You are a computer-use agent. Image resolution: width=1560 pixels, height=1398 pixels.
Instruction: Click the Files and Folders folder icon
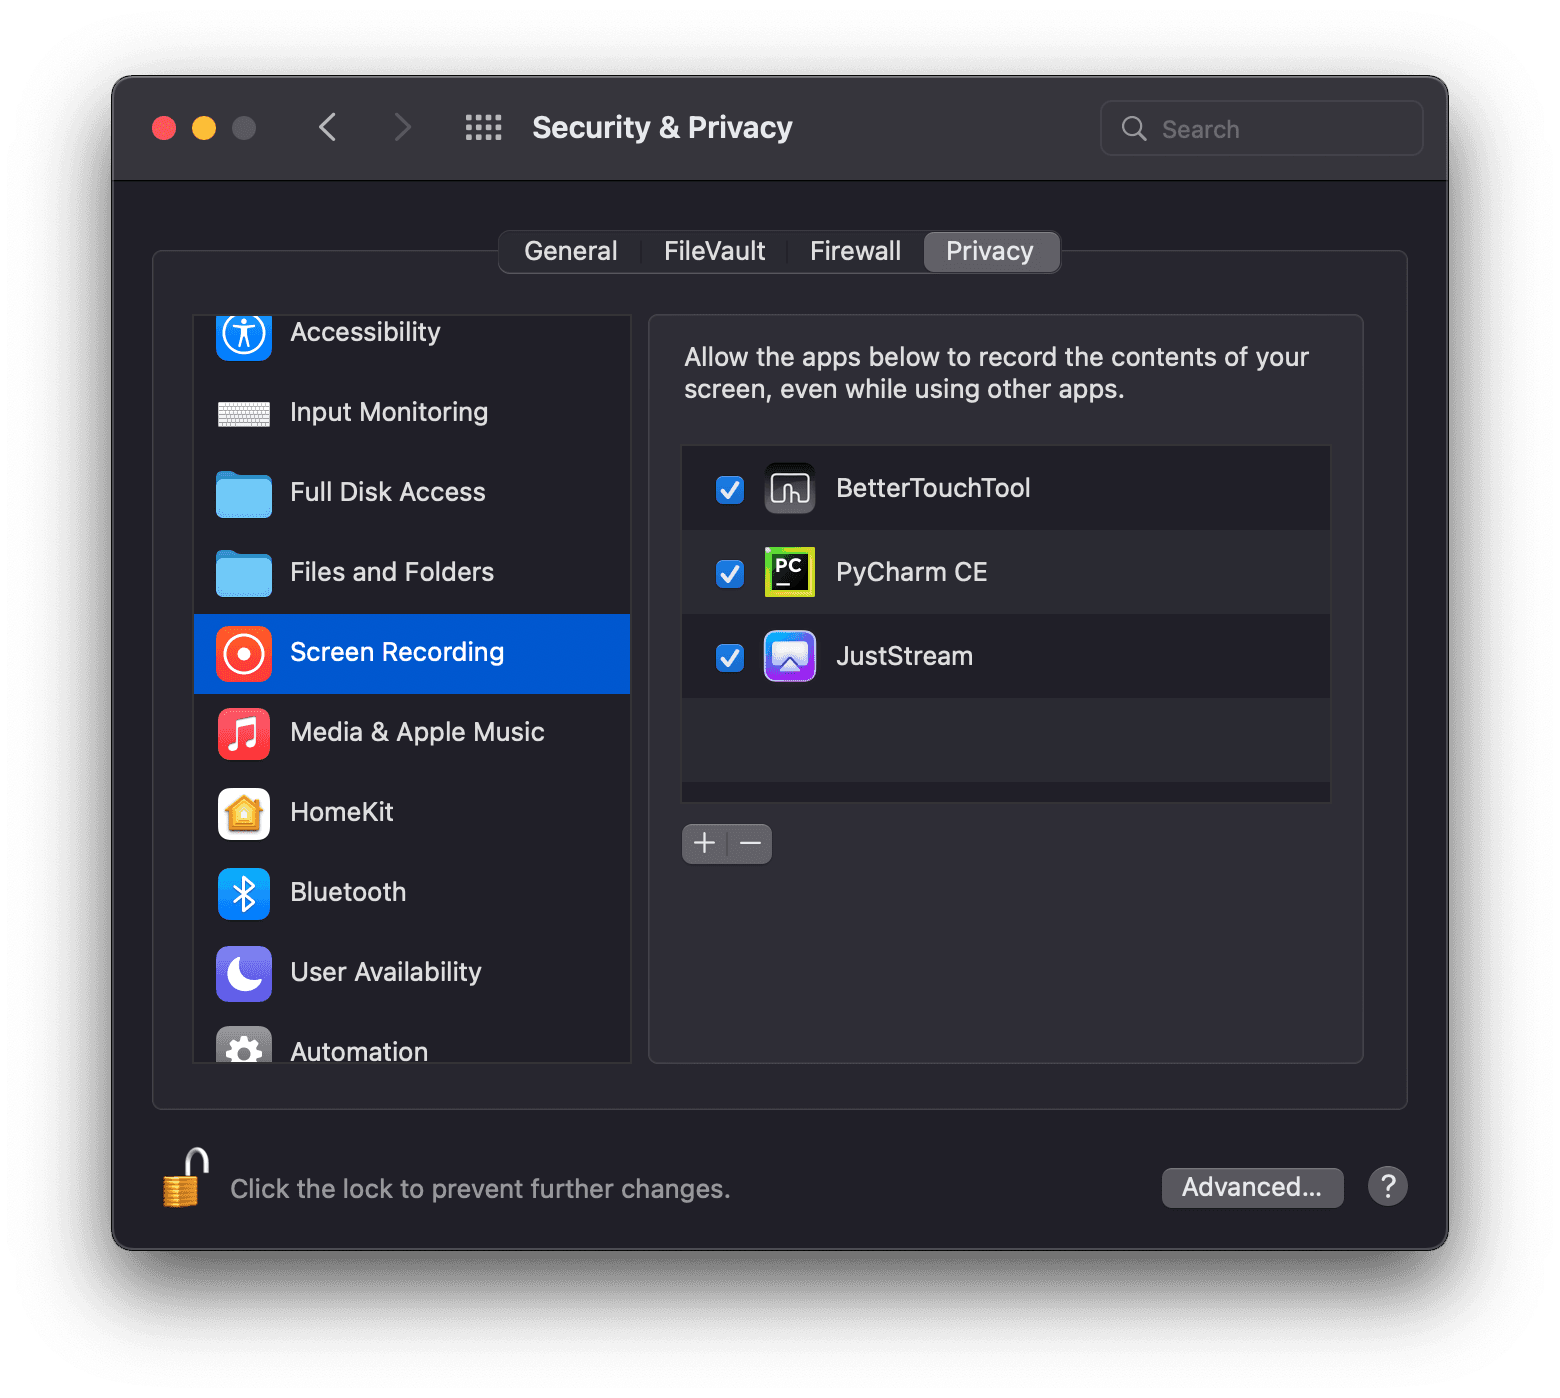(x=244, y=573)
